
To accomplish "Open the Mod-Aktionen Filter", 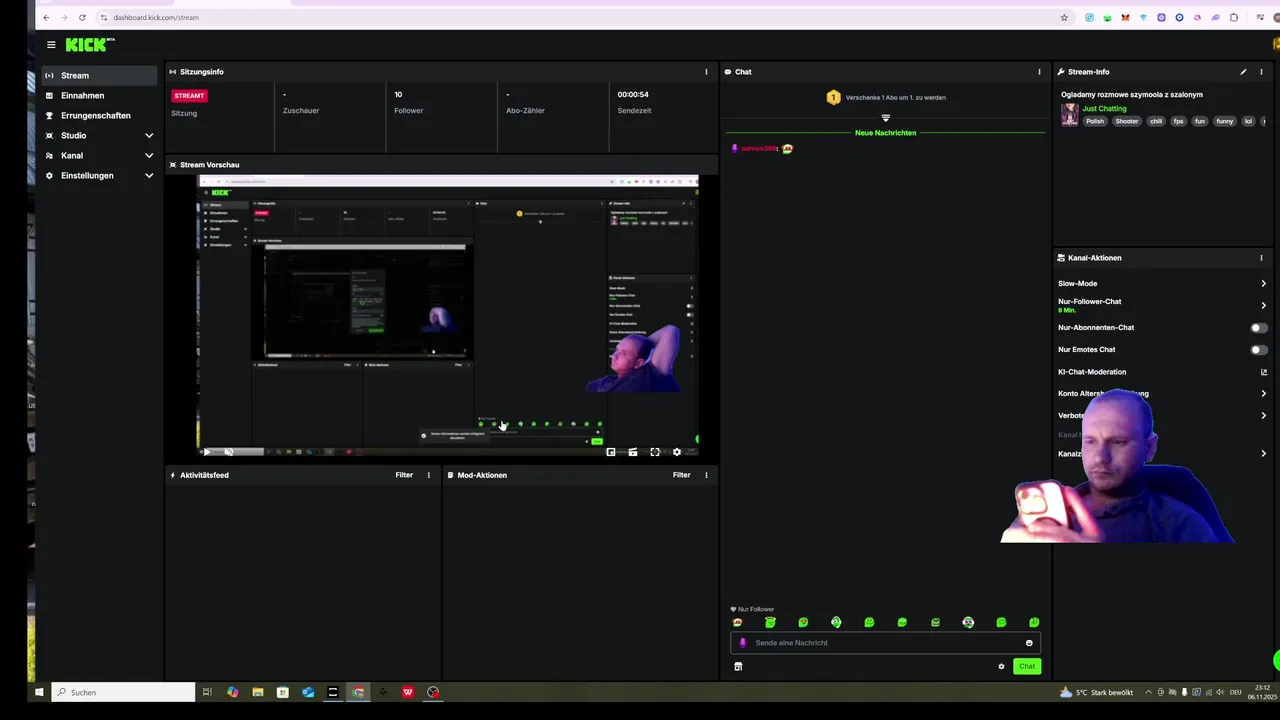I will click(681, 475).
